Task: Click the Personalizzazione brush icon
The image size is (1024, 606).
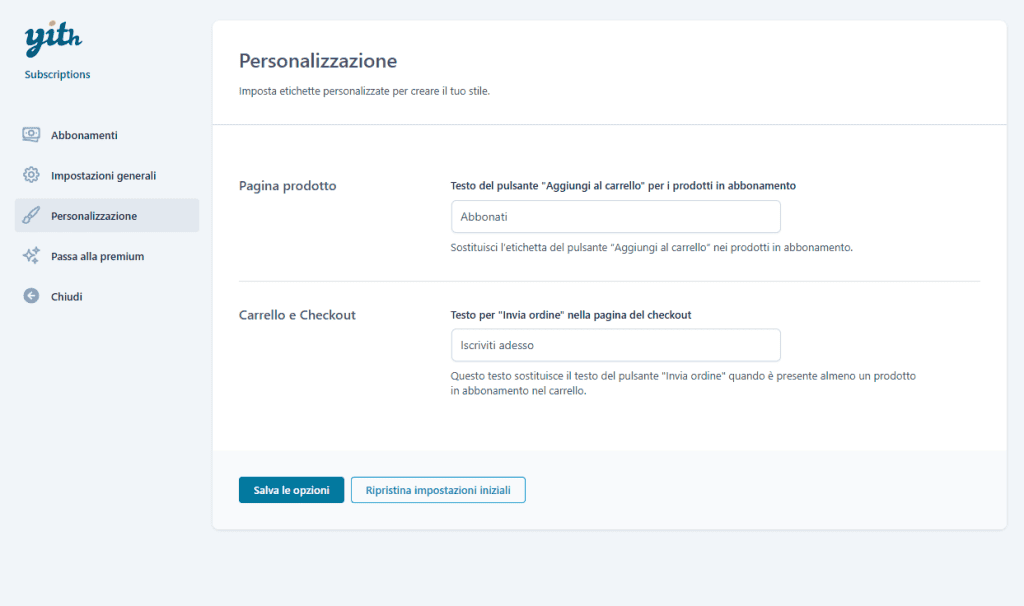Action: point(31,215)
